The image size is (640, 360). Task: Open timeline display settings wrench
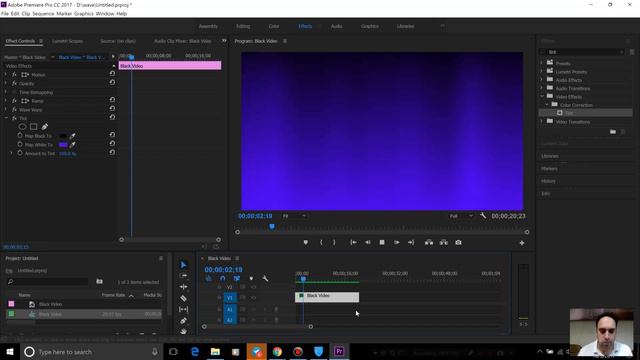click(265, 278)
